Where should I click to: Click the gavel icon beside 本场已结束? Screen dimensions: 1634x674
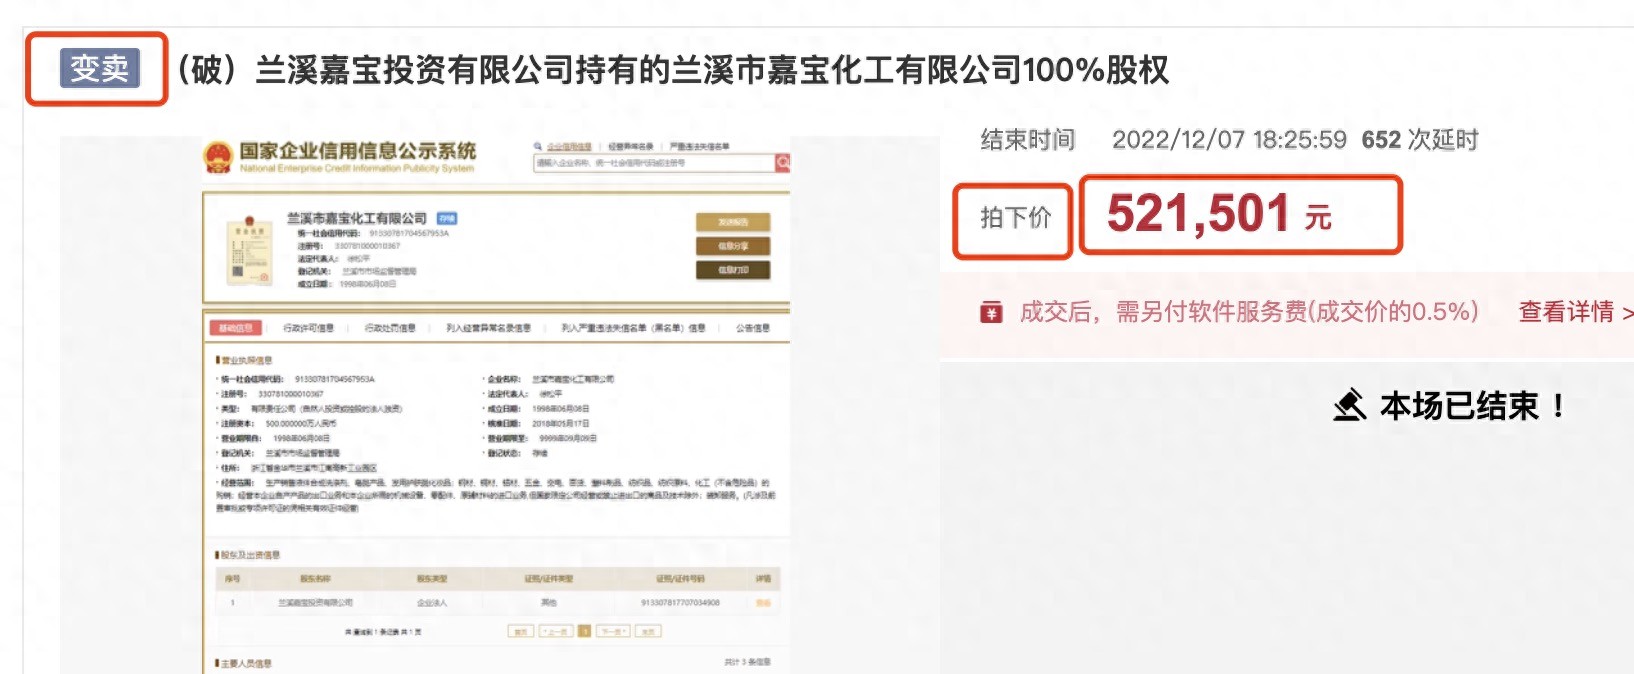coord(1350,405)
